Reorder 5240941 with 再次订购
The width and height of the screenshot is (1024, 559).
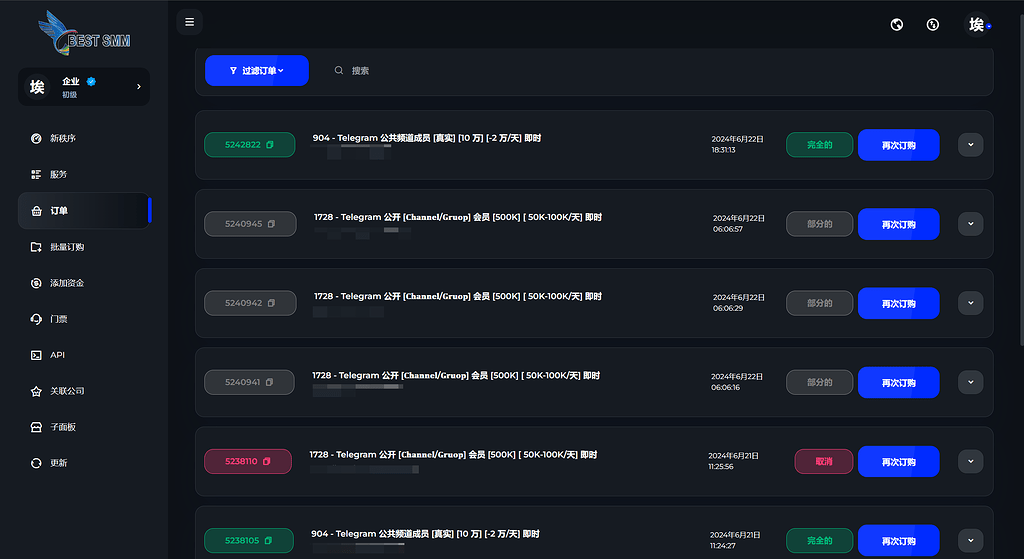coord(899,382)
